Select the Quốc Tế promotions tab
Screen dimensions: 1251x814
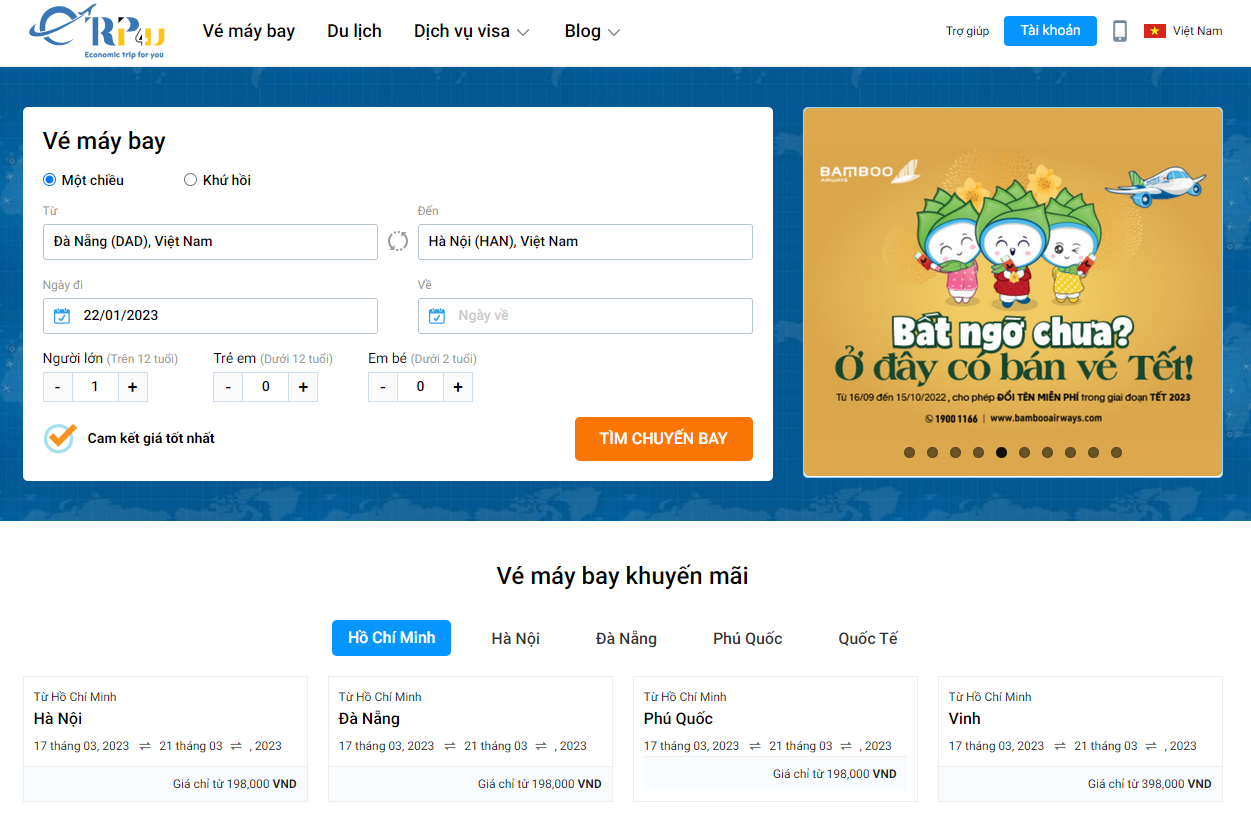tap(867, 638)
